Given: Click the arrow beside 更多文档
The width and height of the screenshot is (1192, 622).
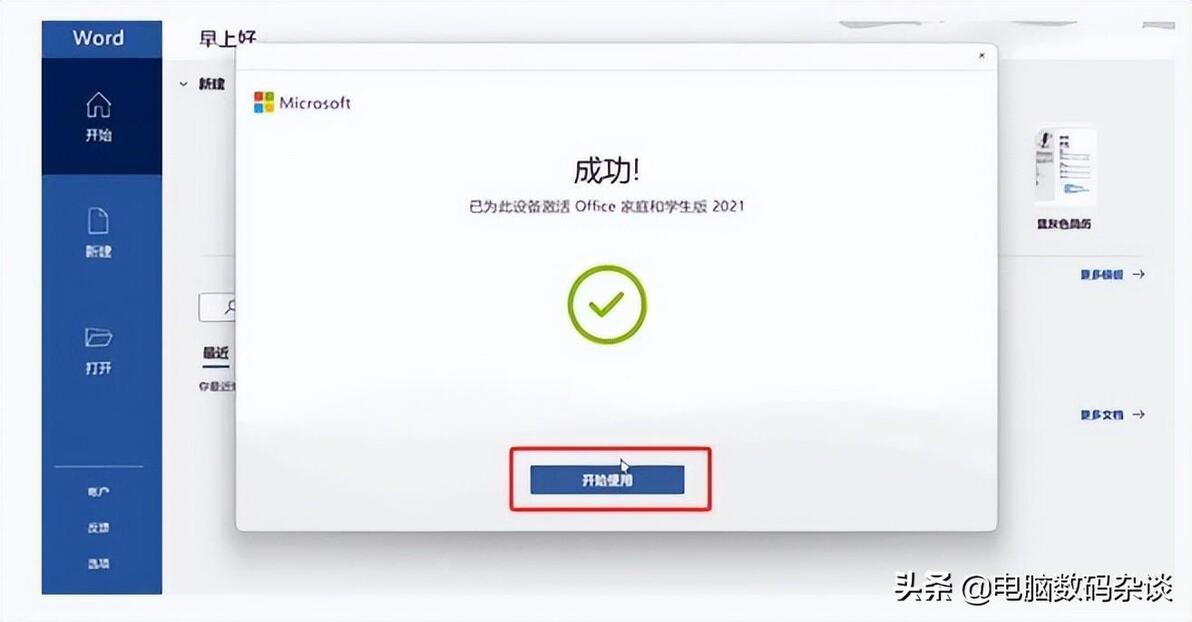Looking at the screenshot, I should tap(1138, 414).
